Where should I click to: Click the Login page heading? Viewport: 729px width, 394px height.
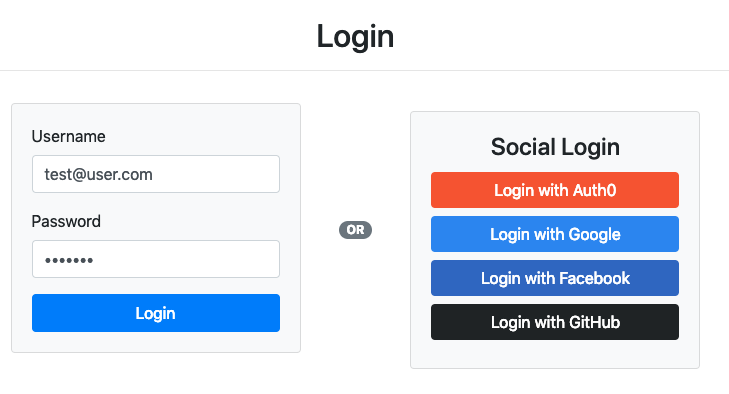coord(355,36)
